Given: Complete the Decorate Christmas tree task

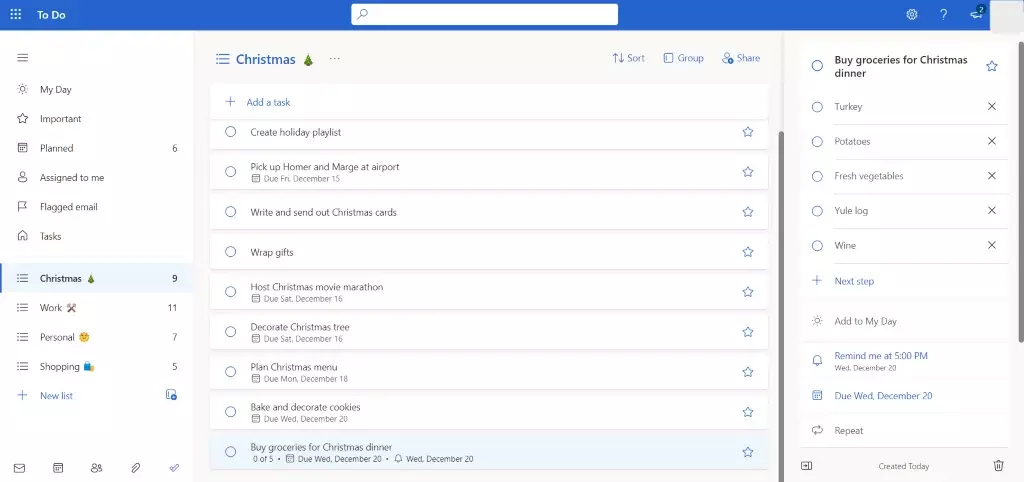Looking at the screenshot, I should coord(230,332).
